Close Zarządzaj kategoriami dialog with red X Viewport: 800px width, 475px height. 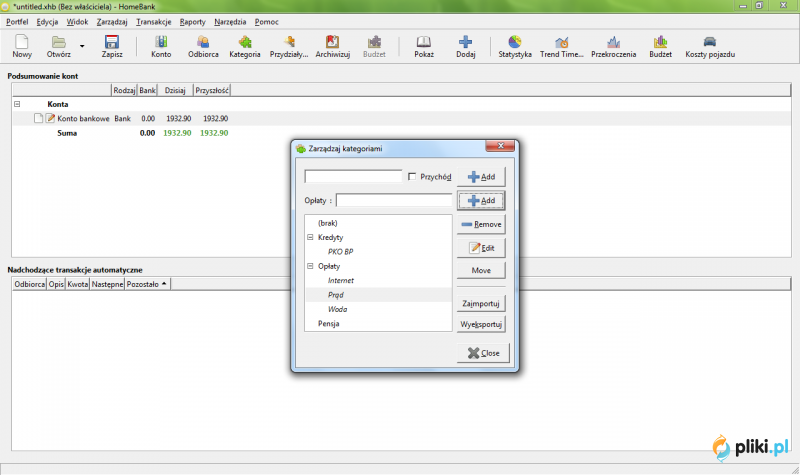pos(500,146)
